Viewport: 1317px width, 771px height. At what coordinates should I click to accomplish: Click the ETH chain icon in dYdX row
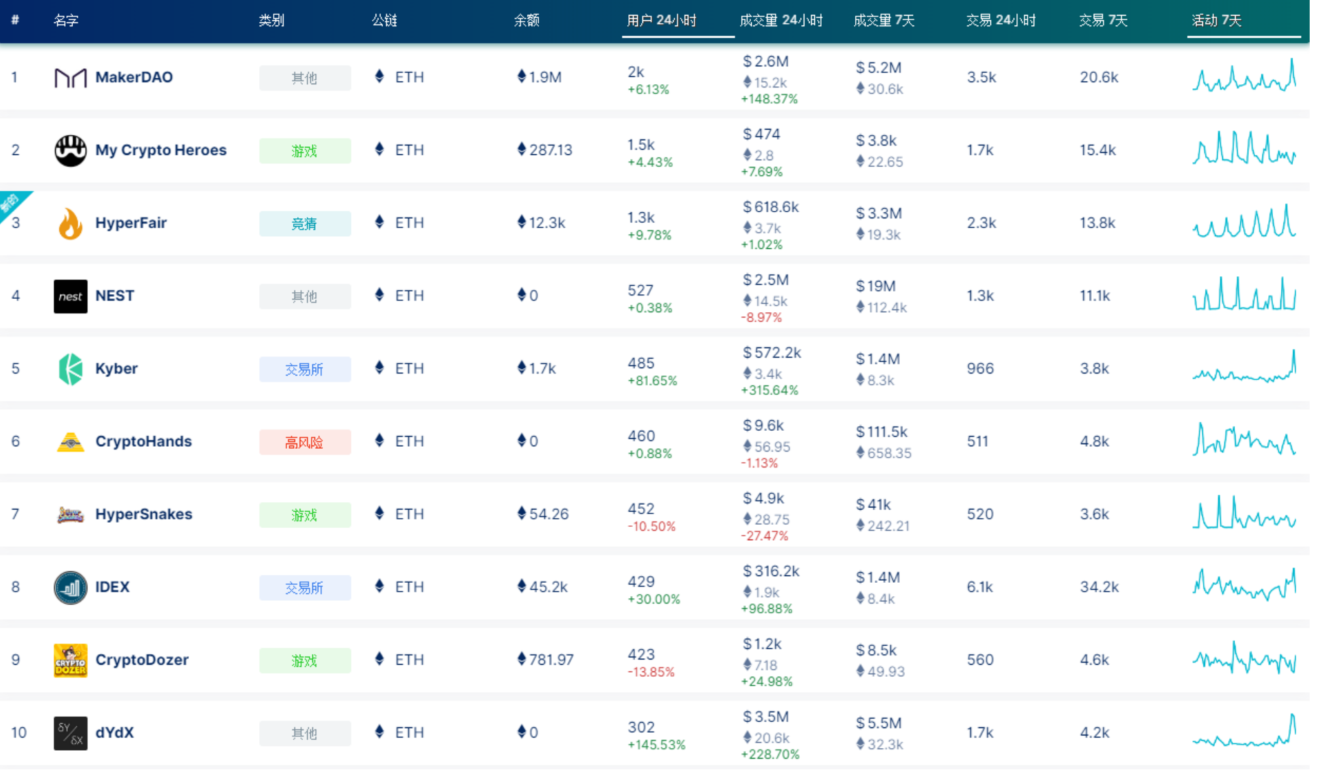coord(379,732)
